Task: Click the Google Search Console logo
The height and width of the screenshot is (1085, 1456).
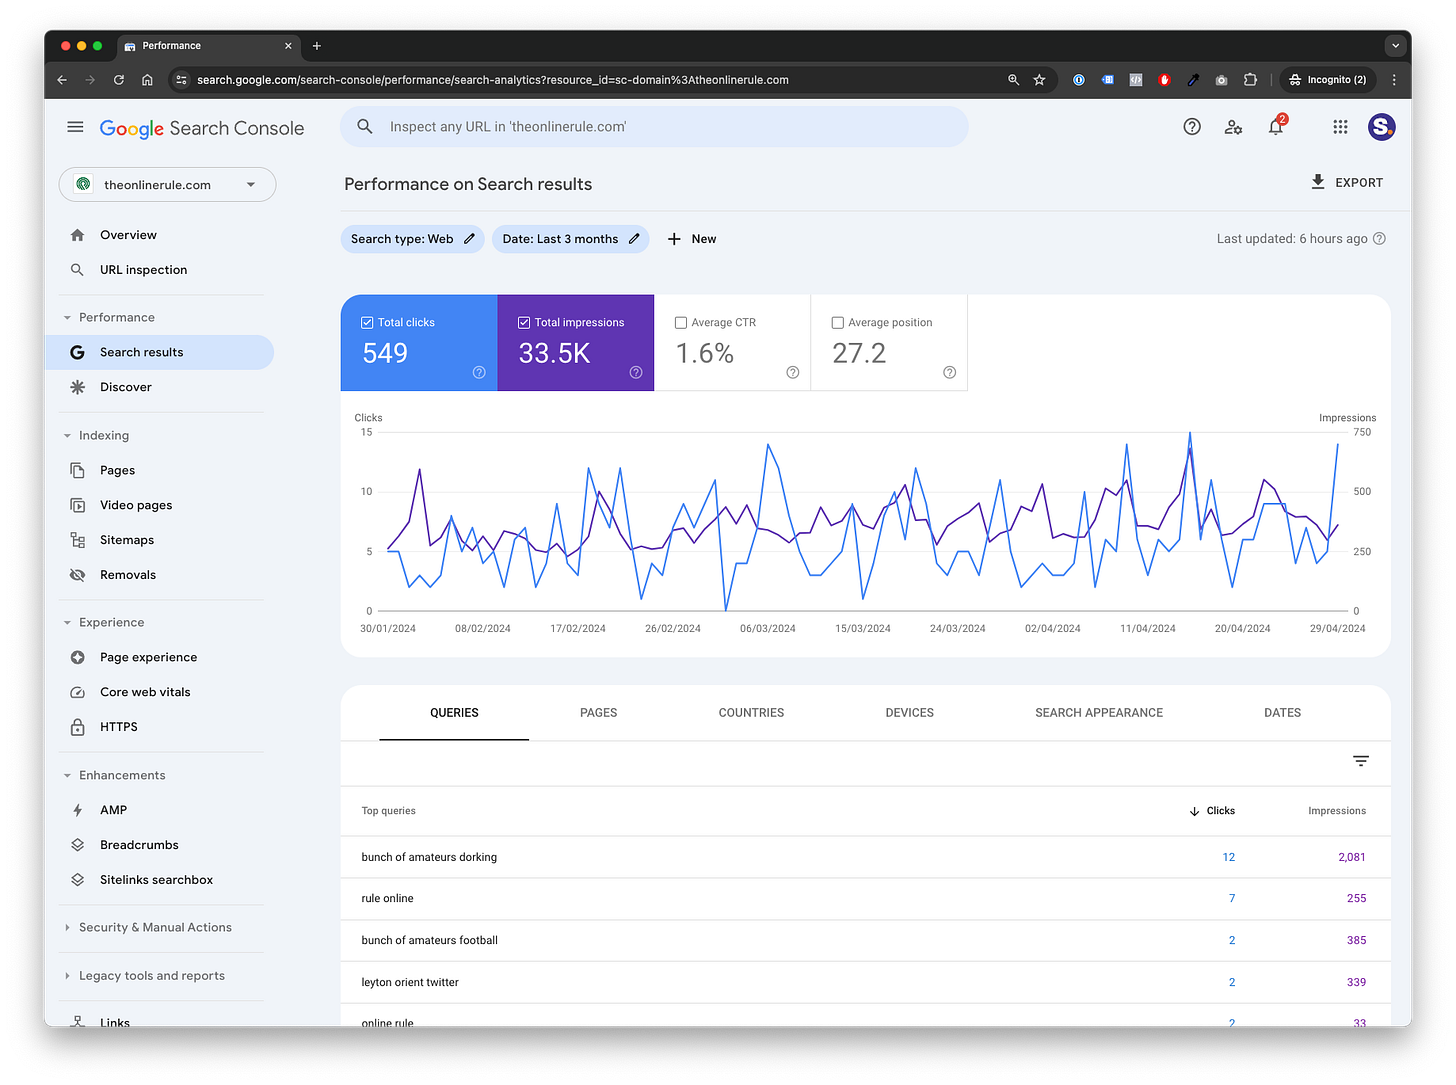Action: tap(202, 128)
